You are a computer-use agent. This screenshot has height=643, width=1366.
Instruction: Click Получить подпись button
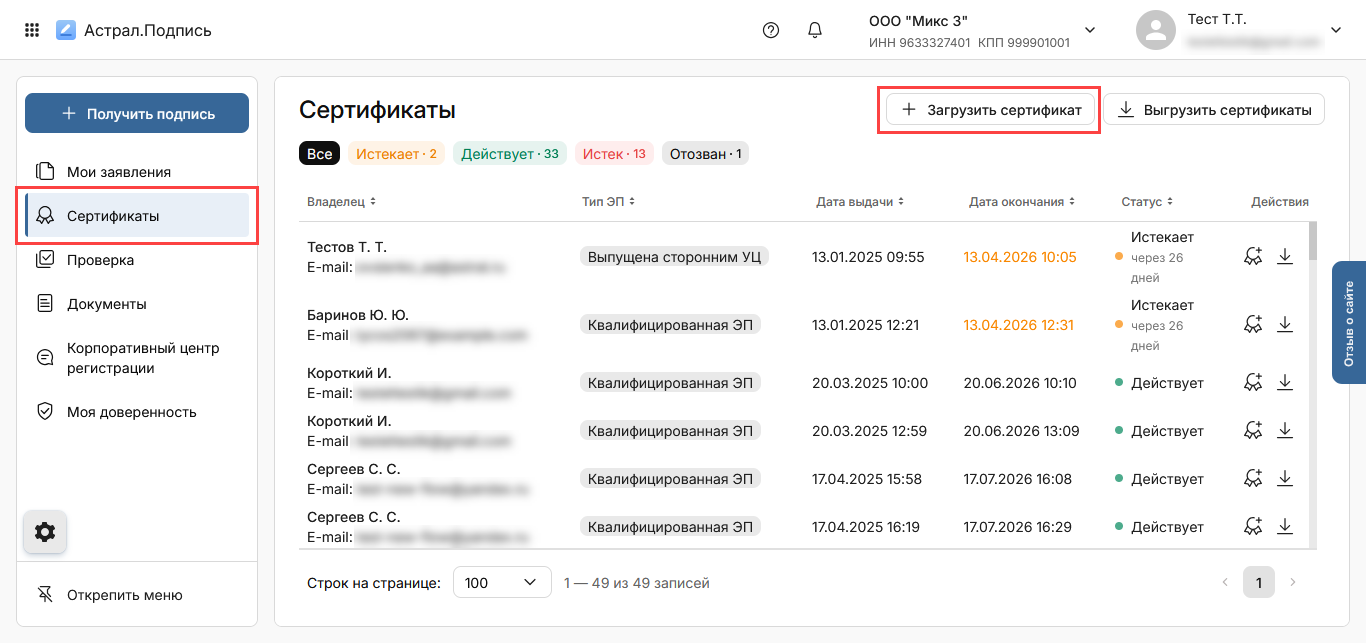point(137,114)
